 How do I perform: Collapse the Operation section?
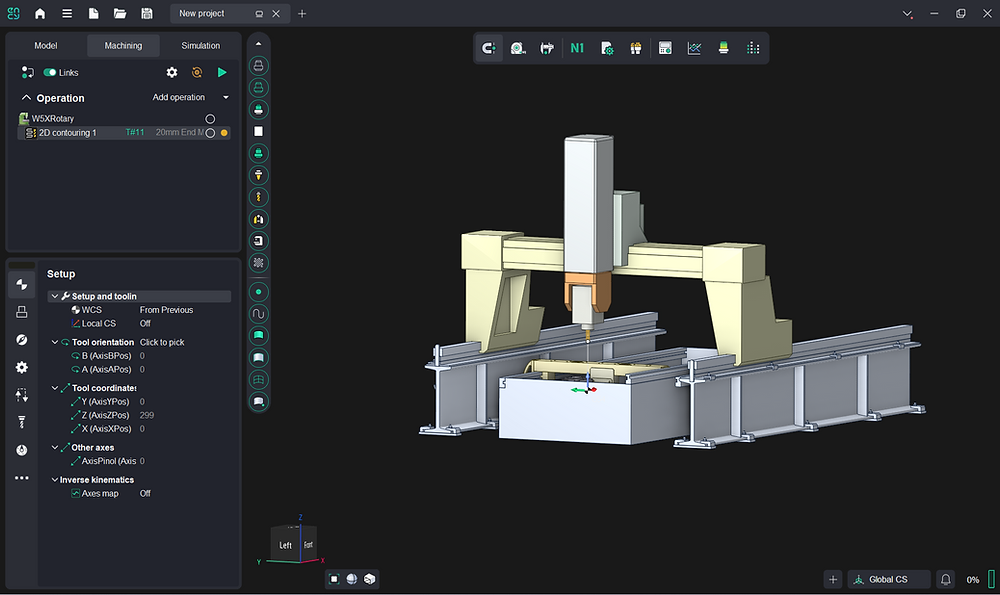(26, 98)
